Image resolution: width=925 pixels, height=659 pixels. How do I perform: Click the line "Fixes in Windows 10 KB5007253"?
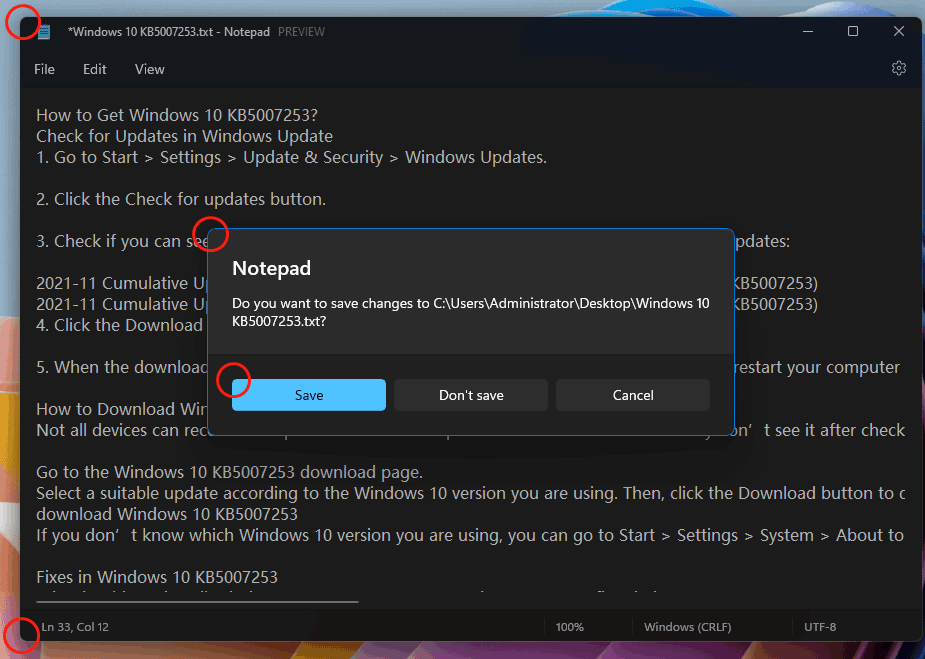coord(157,577)
